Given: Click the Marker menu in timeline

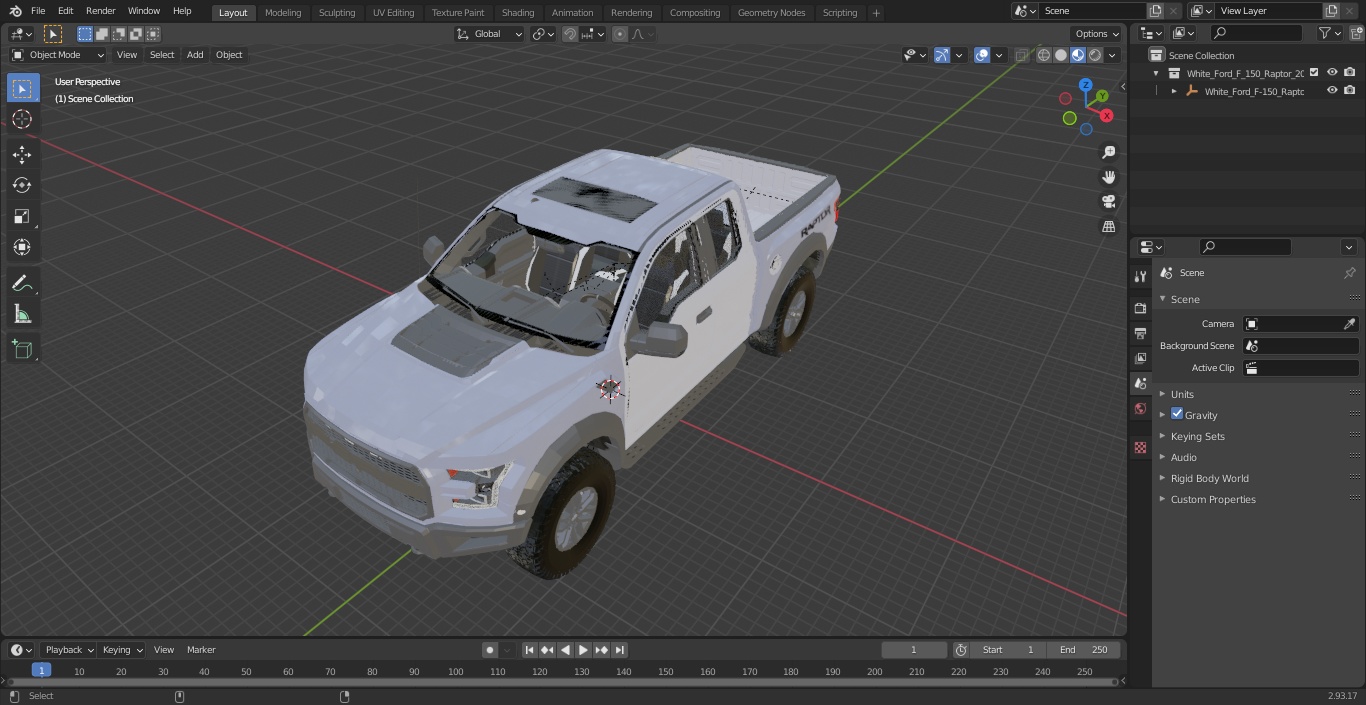Looking at the screenshot, I should tap(201, 650).
